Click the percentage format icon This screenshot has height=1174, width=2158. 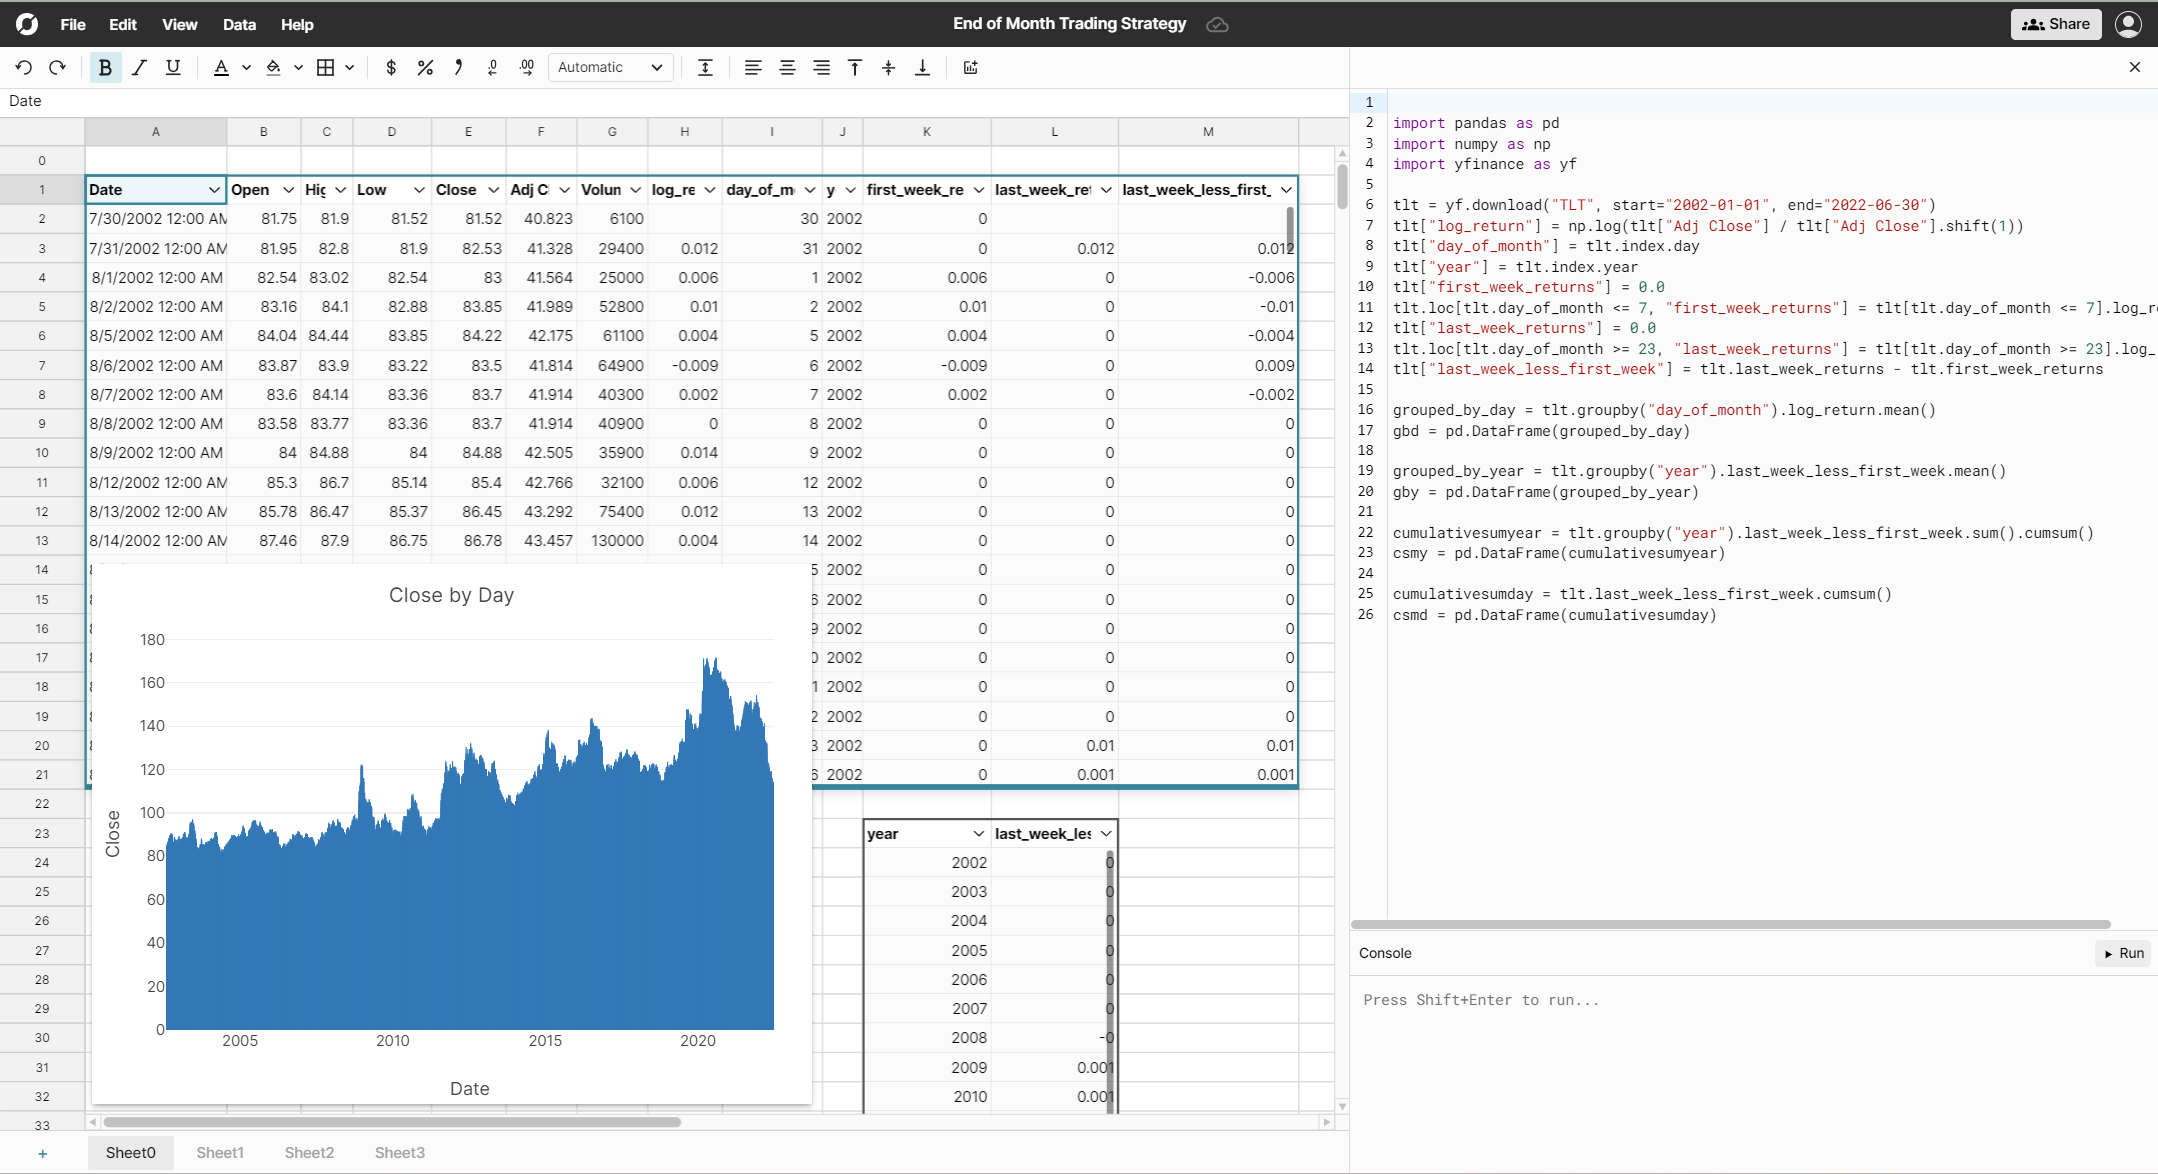(428, 68)
